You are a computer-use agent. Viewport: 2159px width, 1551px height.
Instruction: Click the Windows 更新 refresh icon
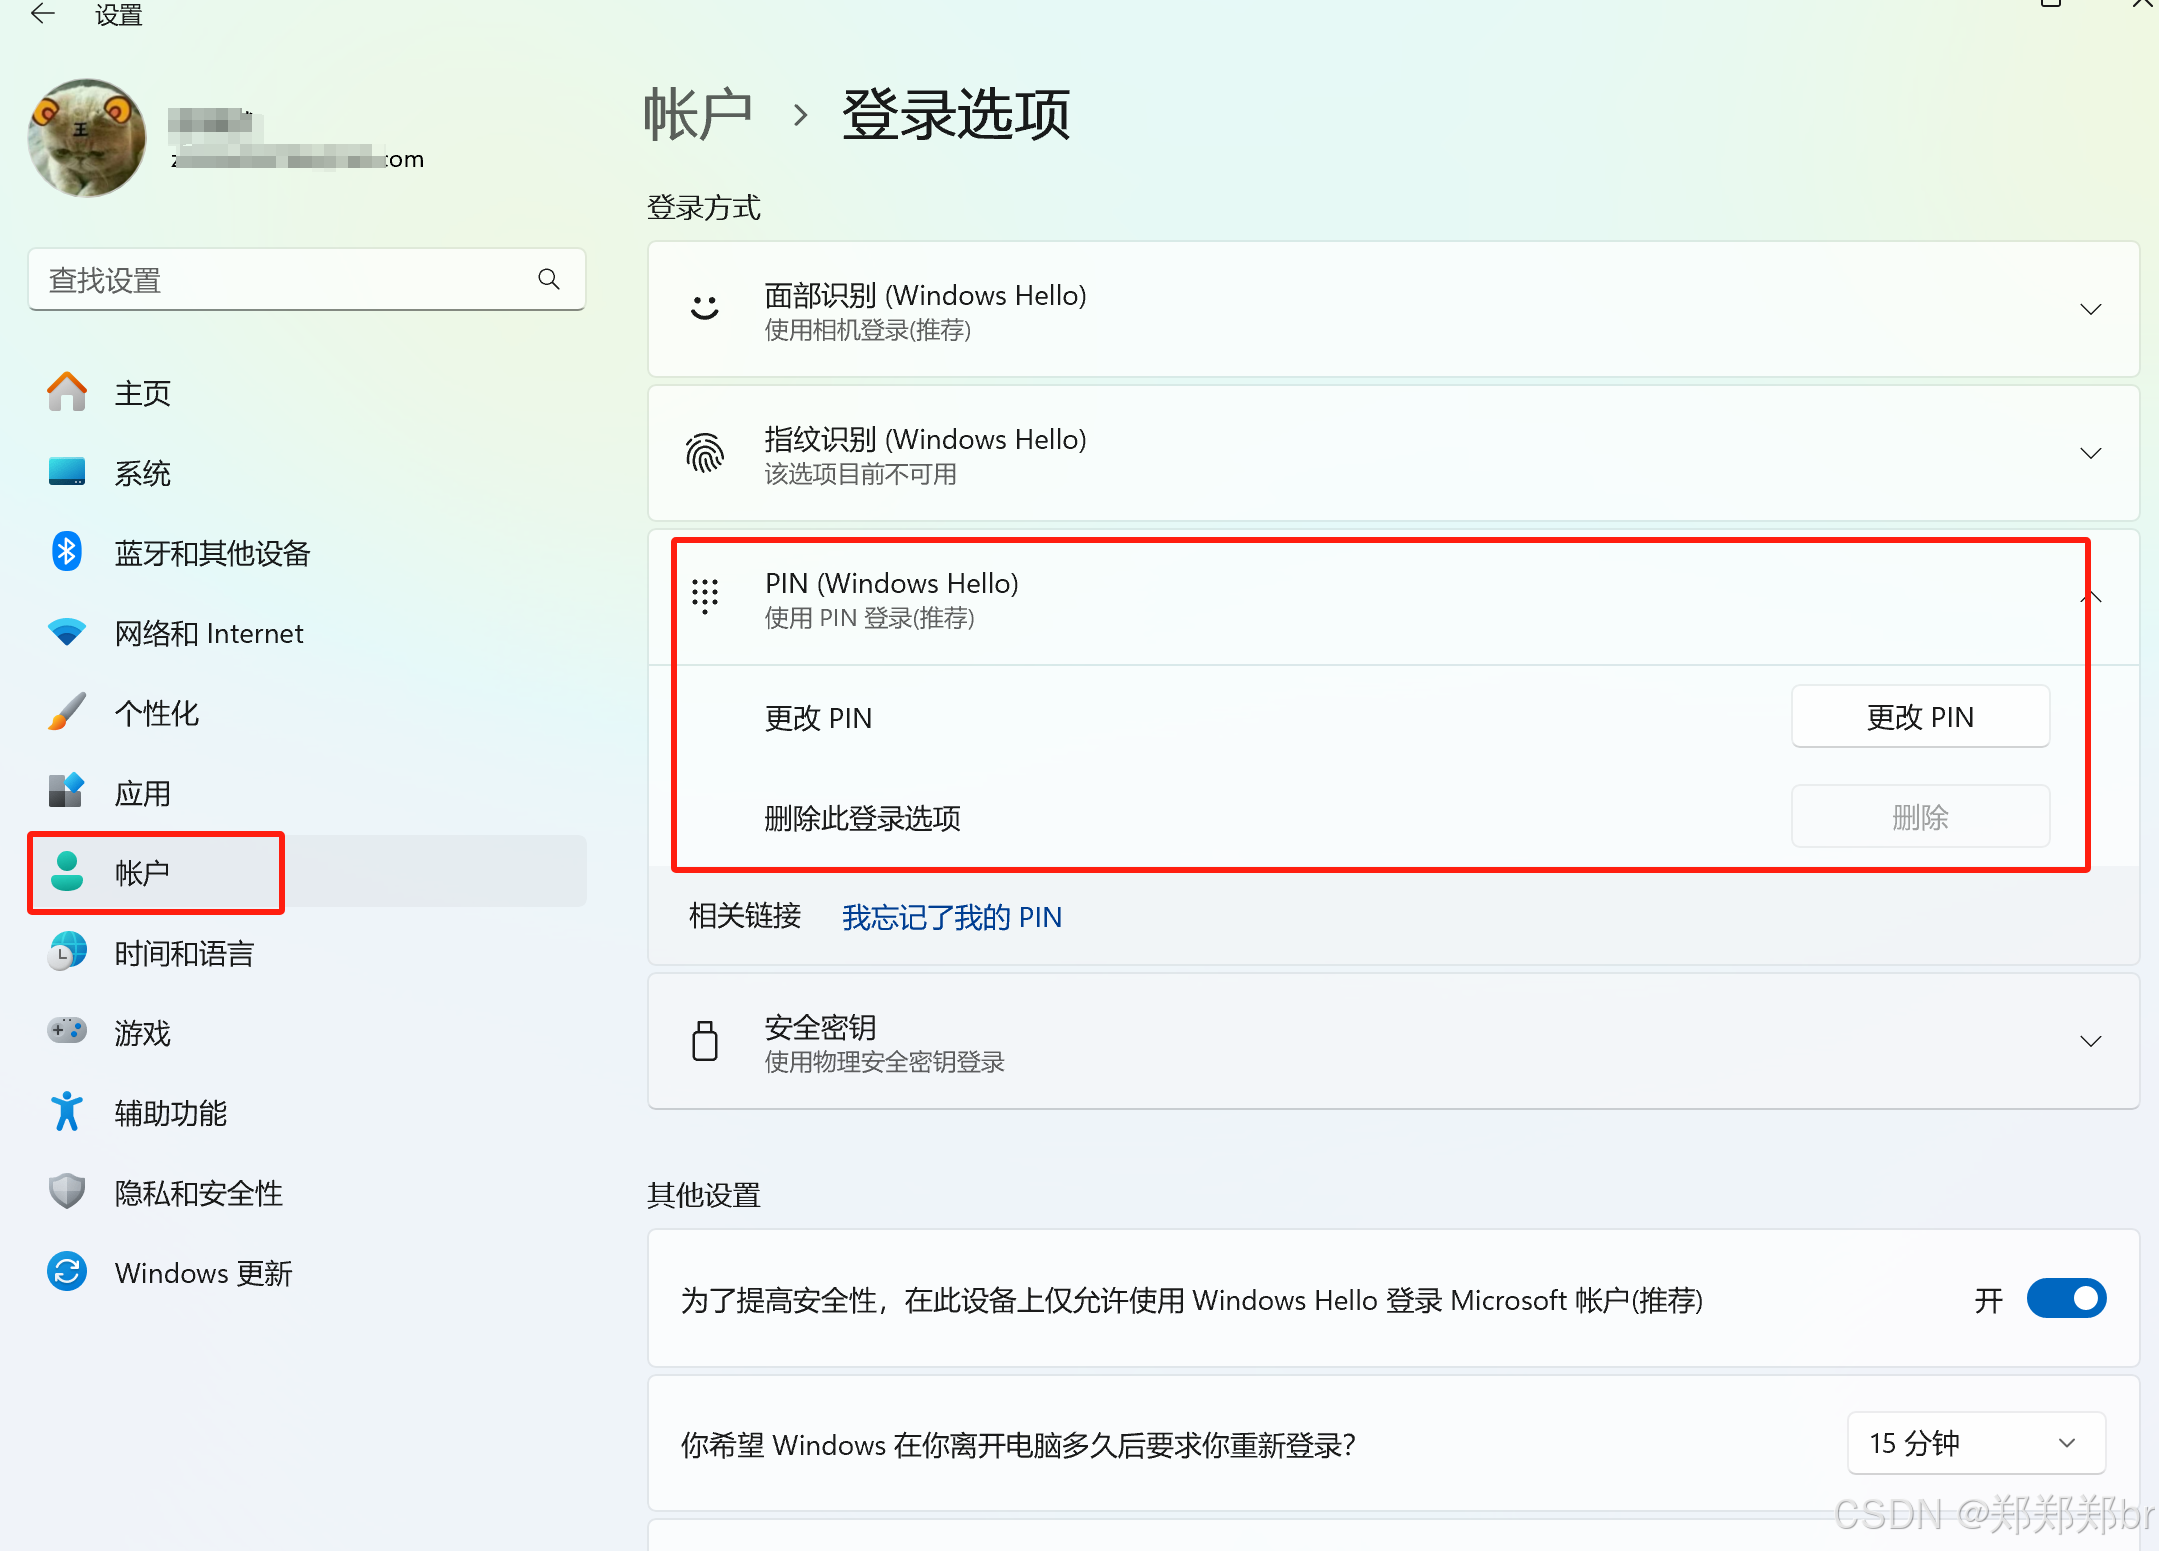pos(66,1272)
